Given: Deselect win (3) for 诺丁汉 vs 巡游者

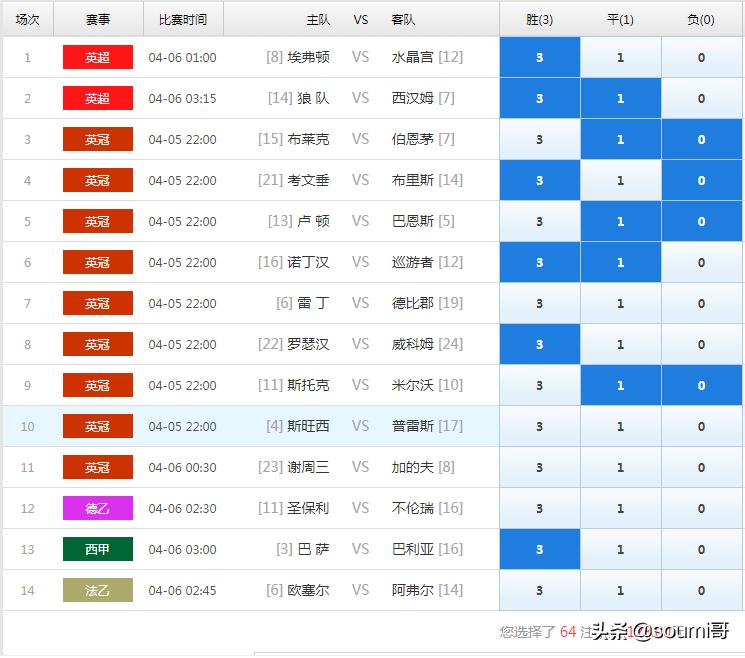Looking at the screenshot, I should pos(540,262).
